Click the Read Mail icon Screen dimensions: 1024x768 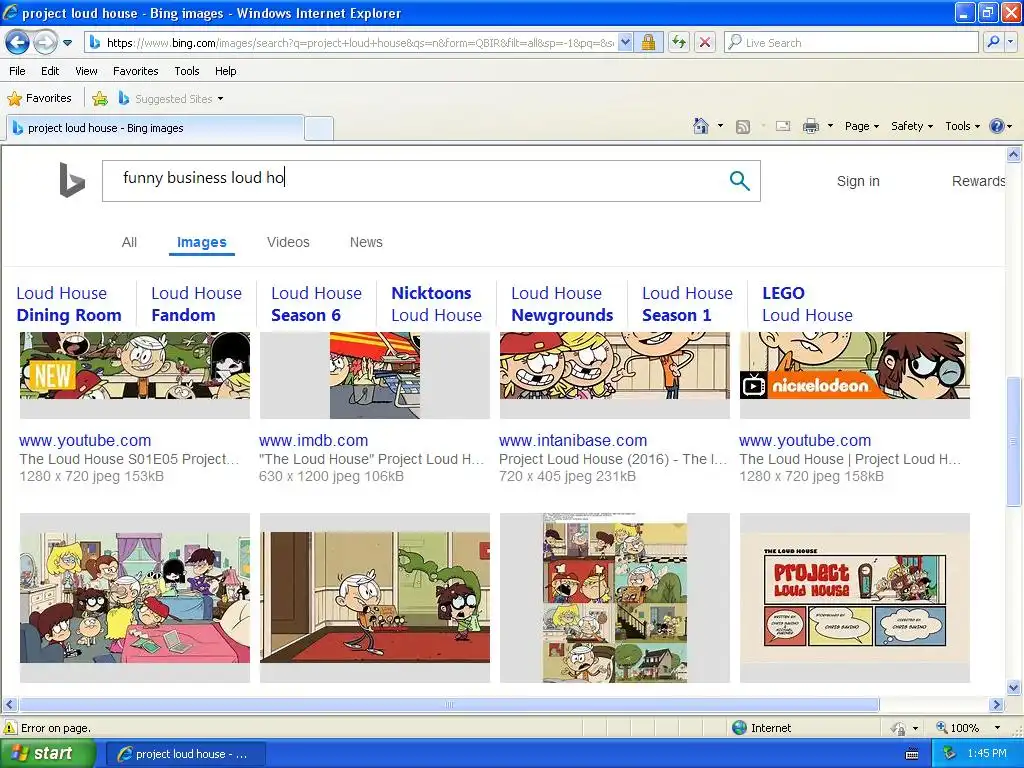(783, 126)
